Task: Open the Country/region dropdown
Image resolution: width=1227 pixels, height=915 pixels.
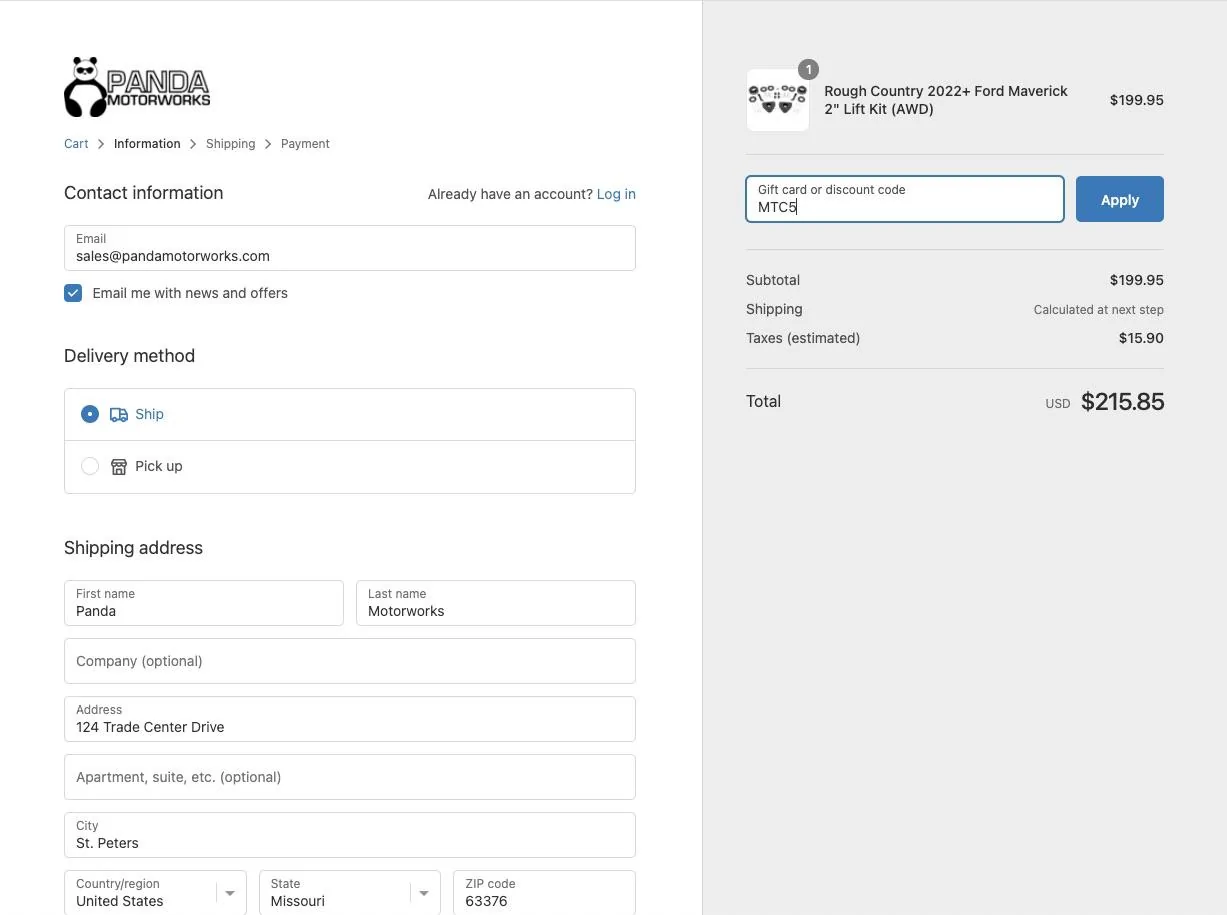Action: [155, 893]
